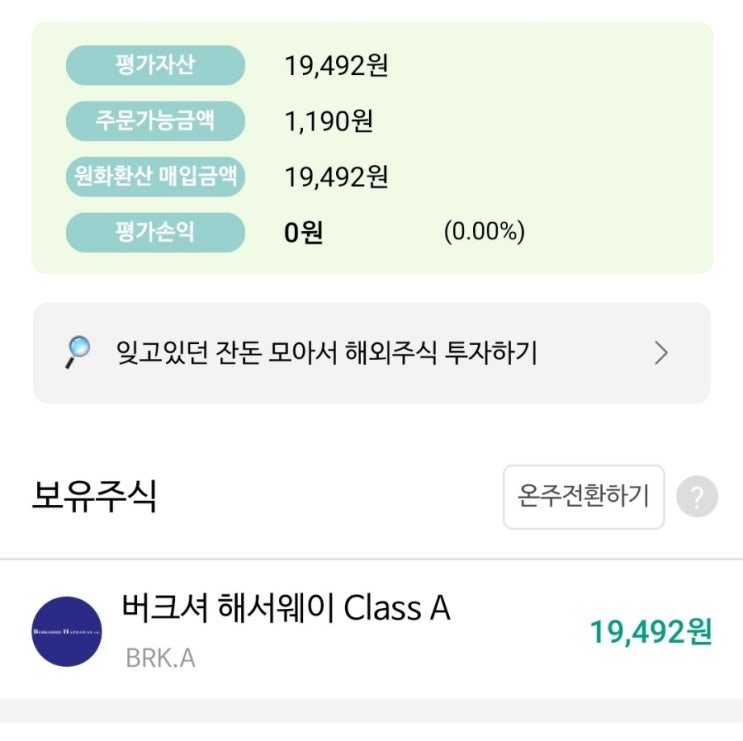The height and width of the screenshot is (741, 743).
Task: Click the 평가손익 label pill
Action: click(x=155, y=233)
